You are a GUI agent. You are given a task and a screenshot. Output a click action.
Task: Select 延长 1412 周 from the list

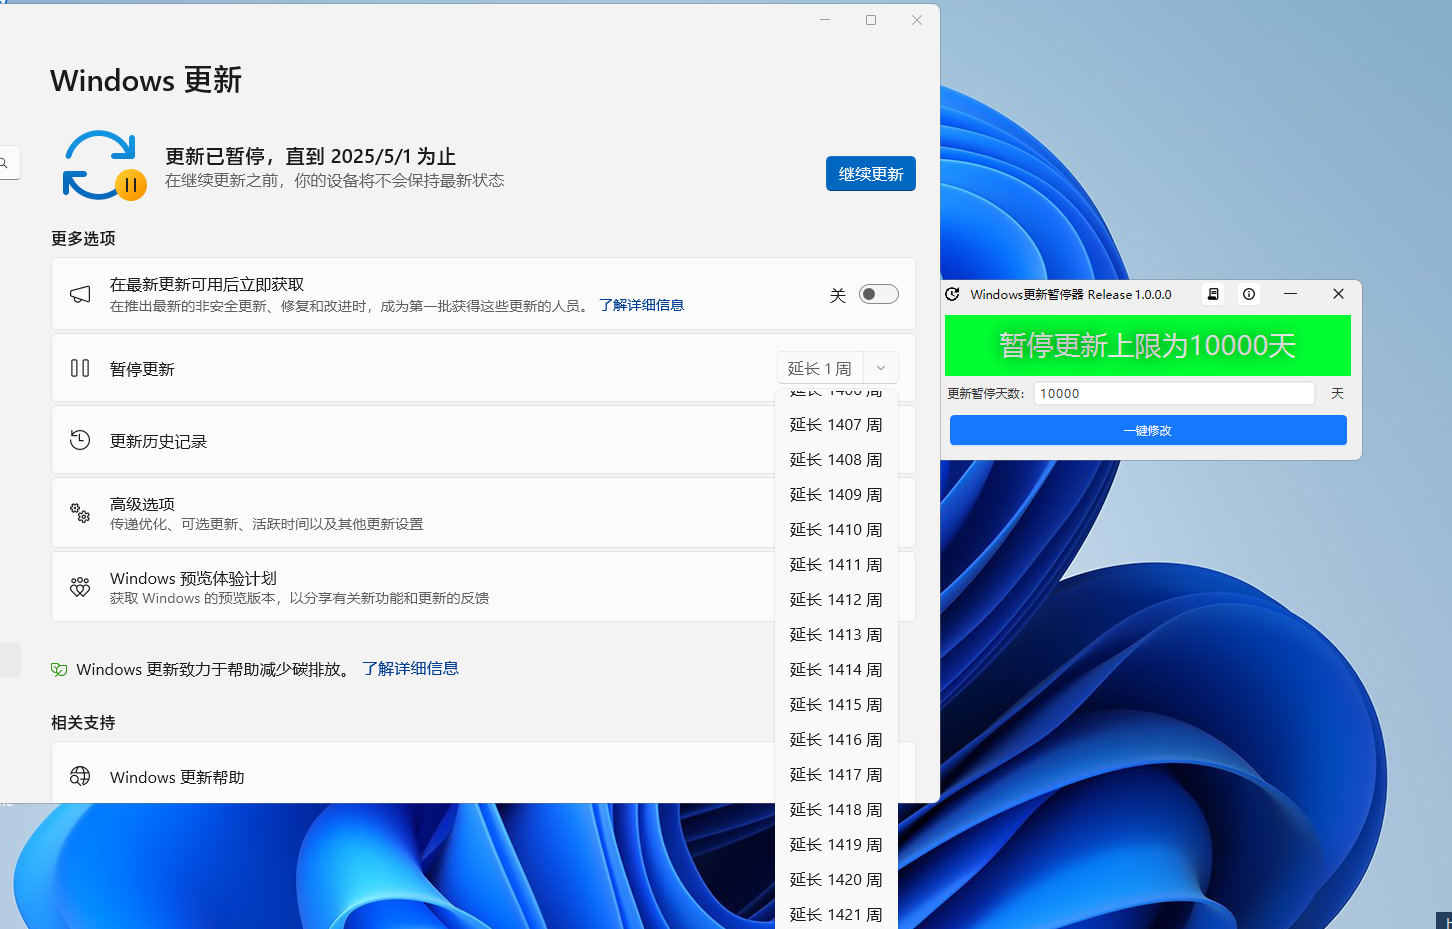coord(836,600)
